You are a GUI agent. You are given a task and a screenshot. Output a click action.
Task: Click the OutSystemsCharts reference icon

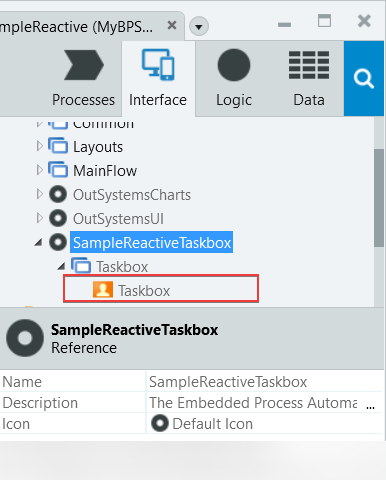58,194
